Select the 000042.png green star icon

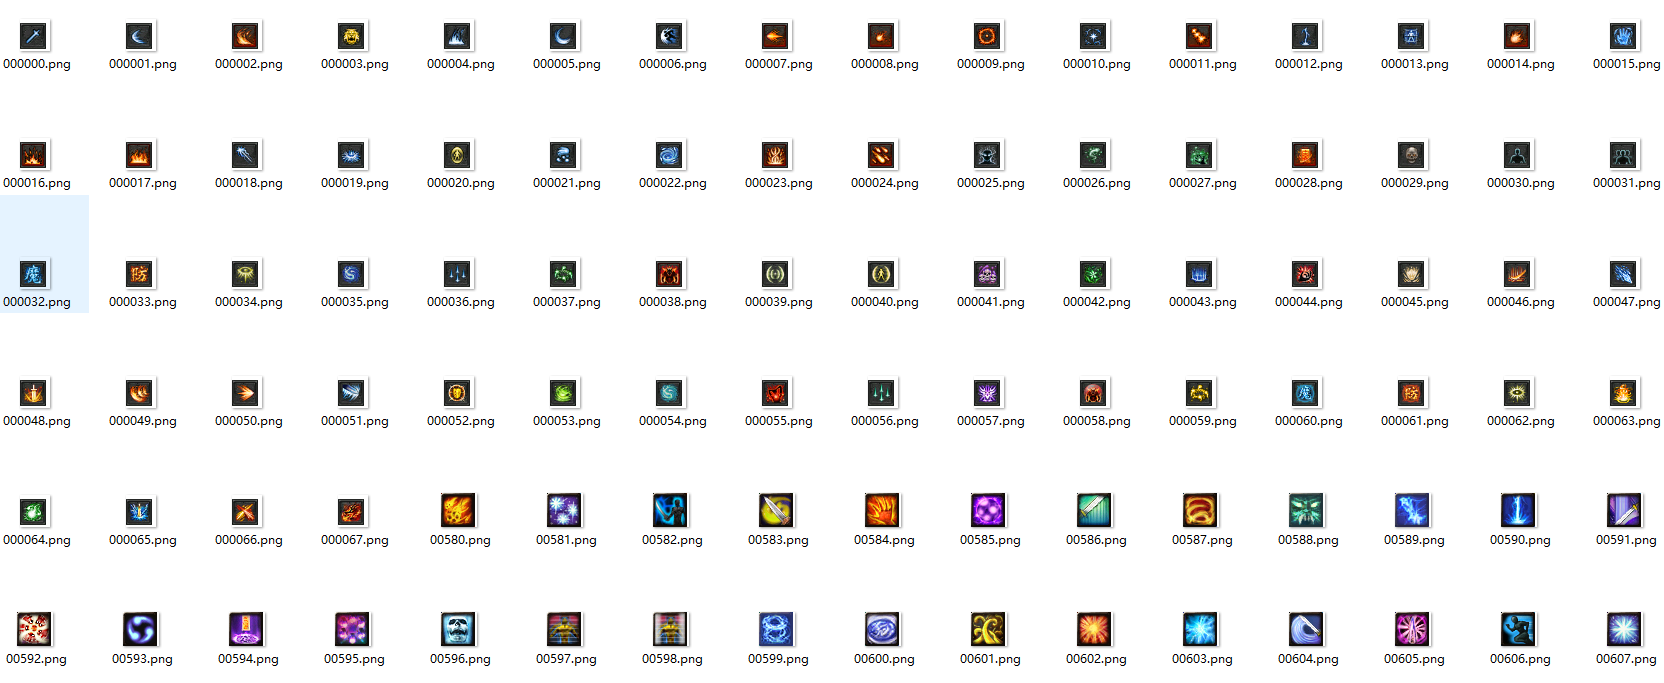click(1094, 275)
